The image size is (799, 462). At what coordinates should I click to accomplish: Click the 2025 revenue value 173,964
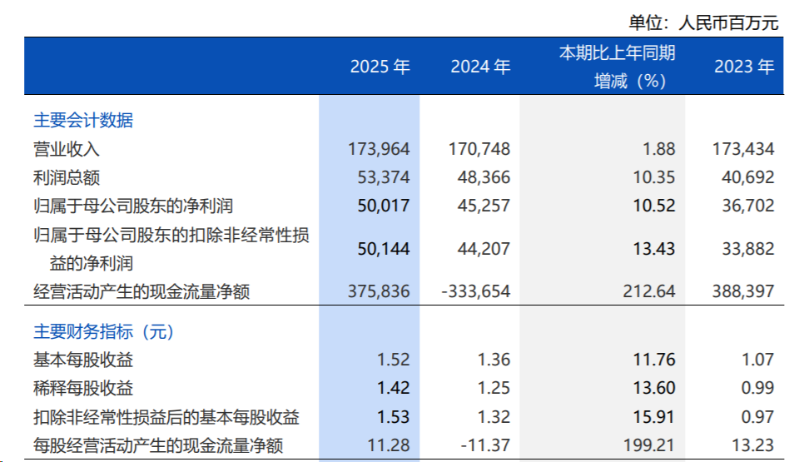pos(380,149)
